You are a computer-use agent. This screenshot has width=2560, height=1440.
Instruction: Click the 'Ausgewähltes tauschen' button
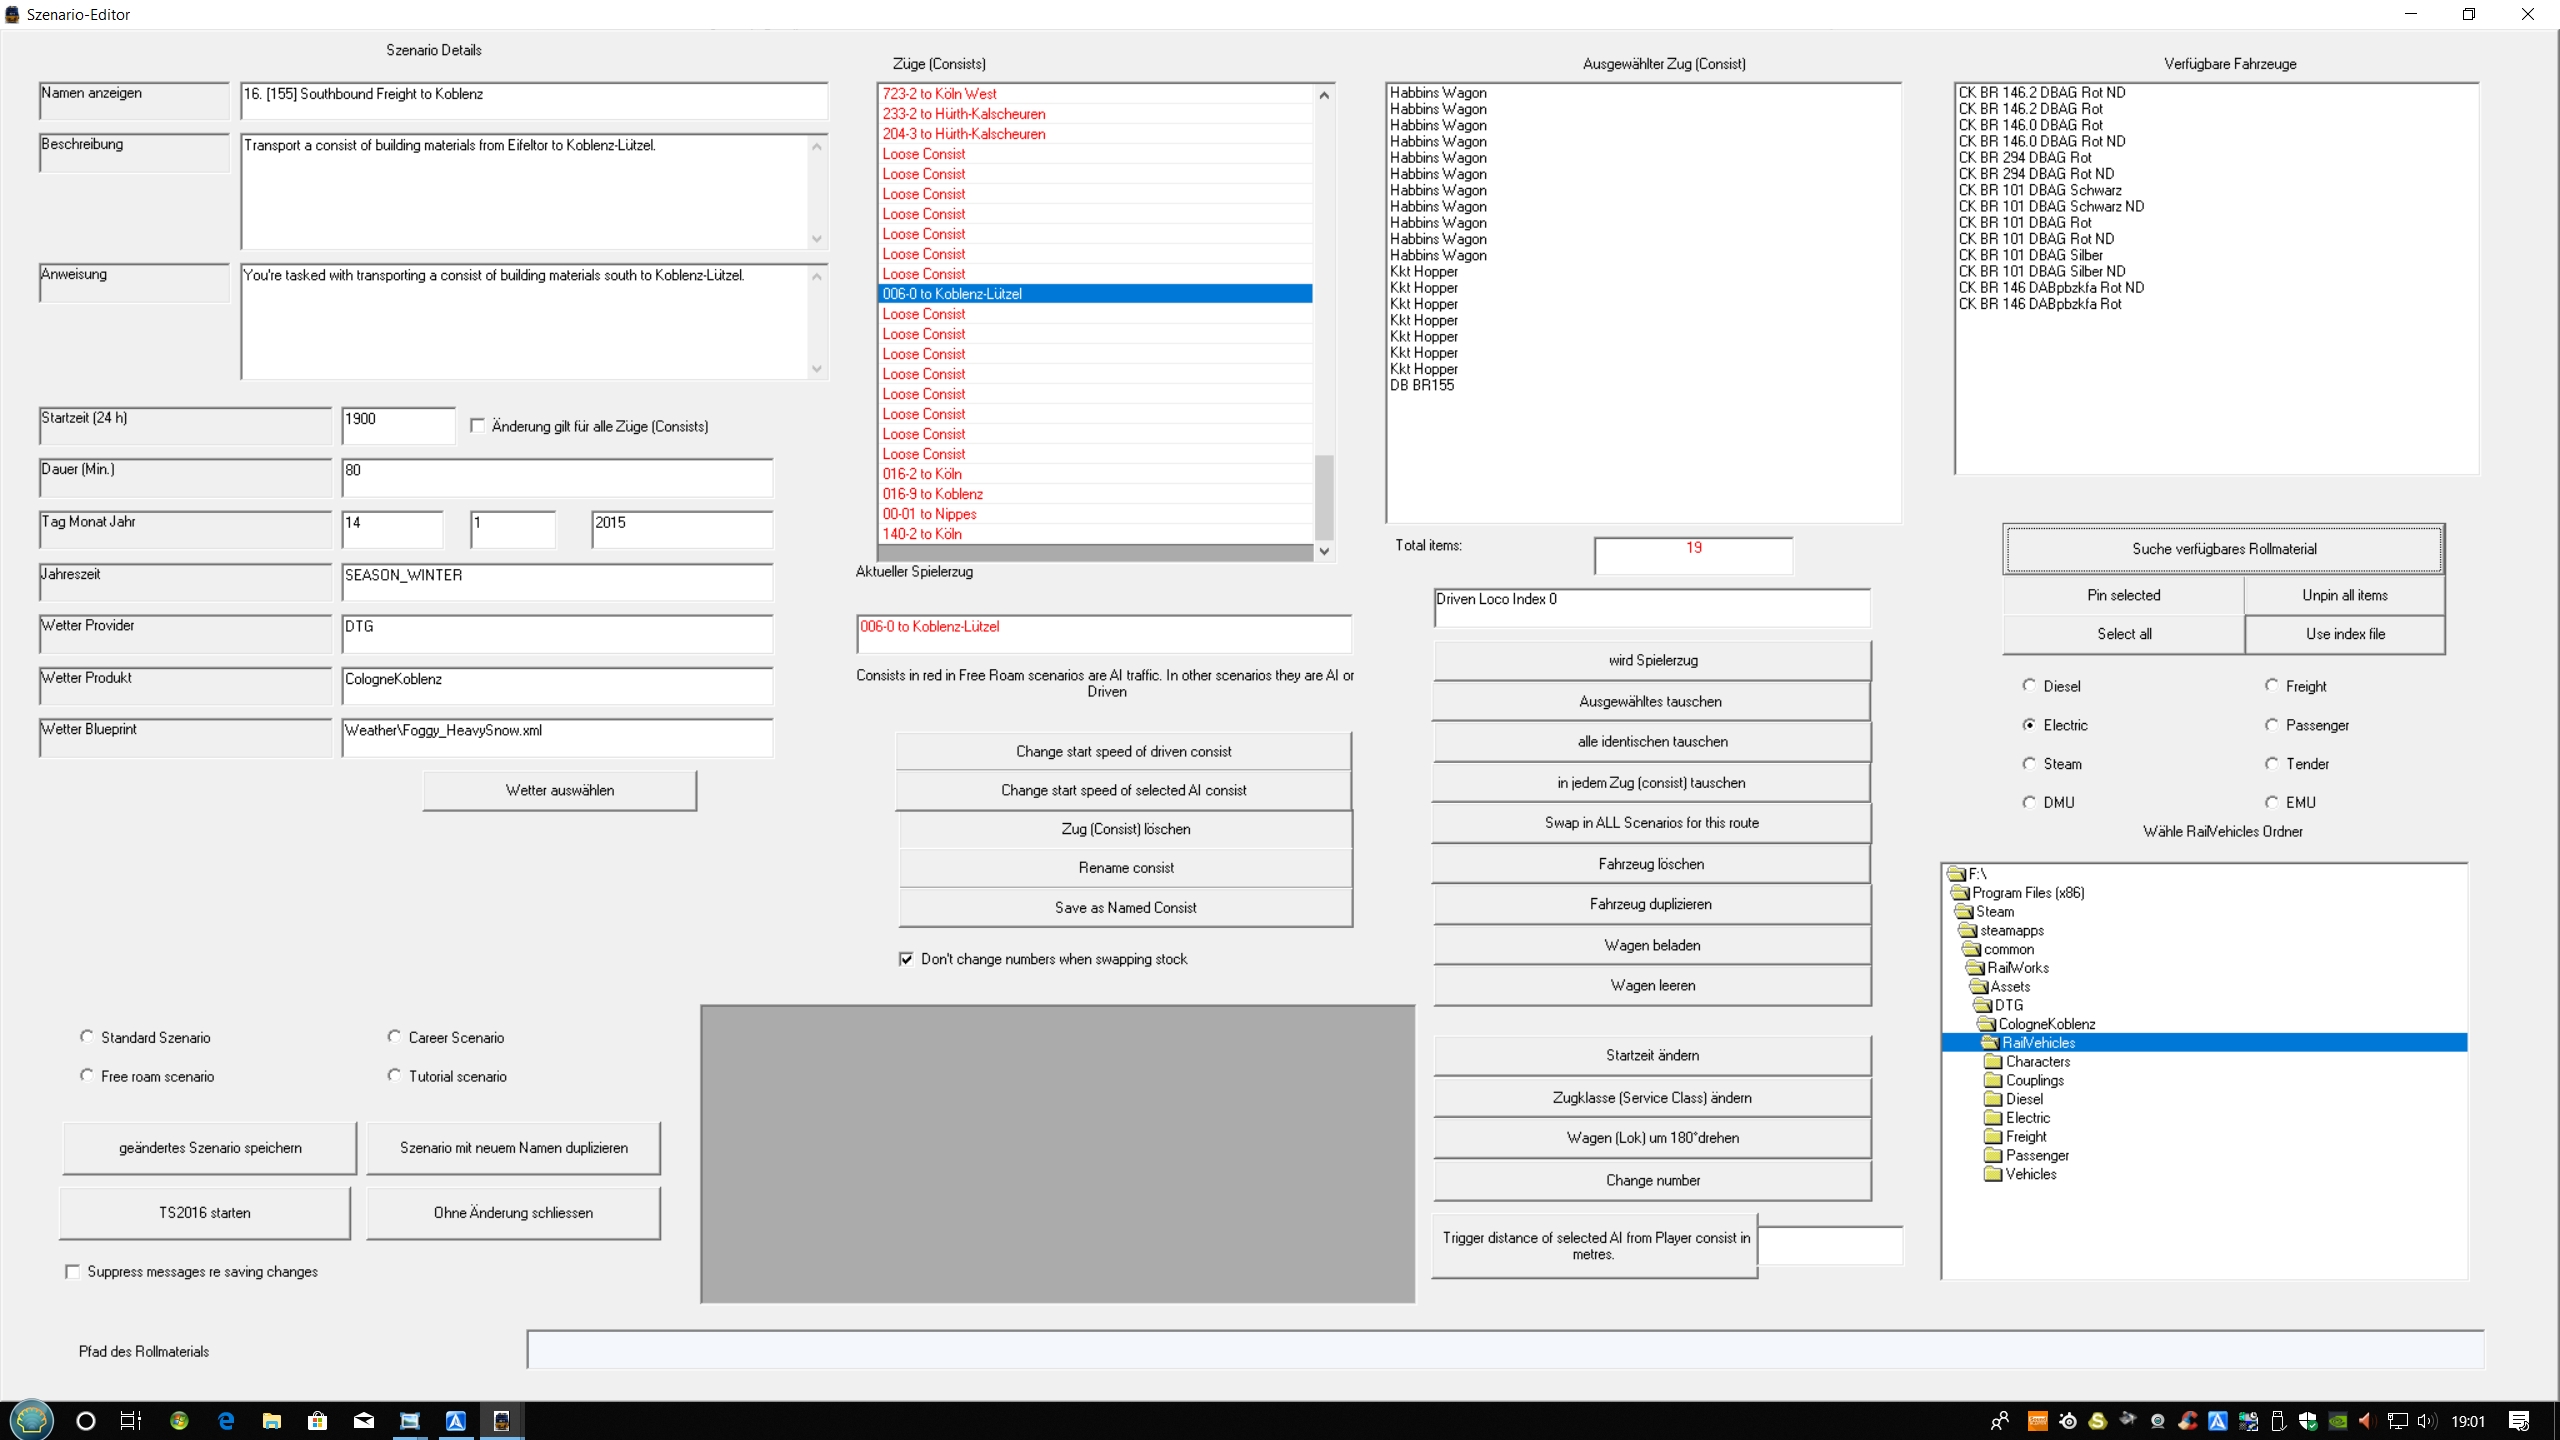[x=1651, y=701]
